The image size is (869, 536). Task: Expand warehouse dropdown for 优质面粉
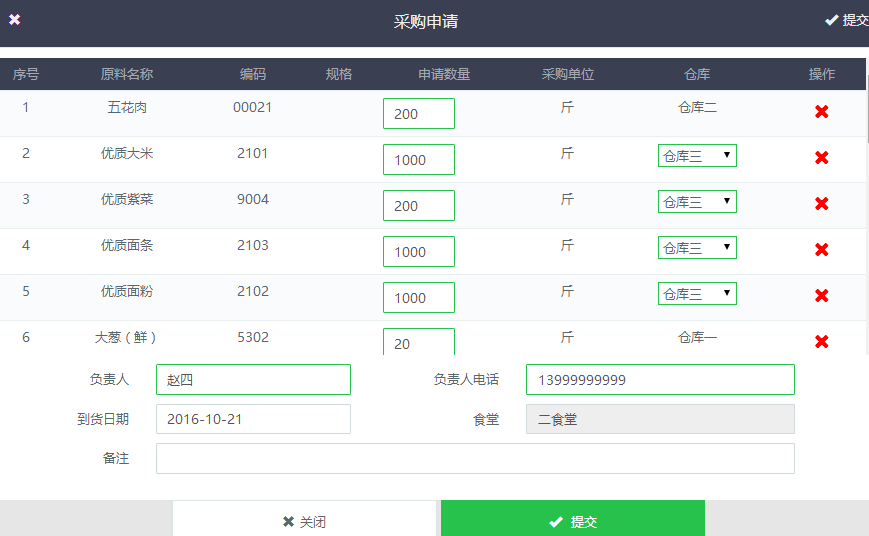tap(697, 294)
